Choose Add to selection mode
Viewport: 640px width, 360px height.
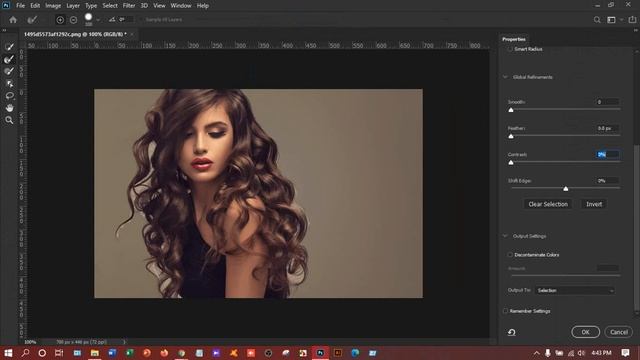coord(60,20)
